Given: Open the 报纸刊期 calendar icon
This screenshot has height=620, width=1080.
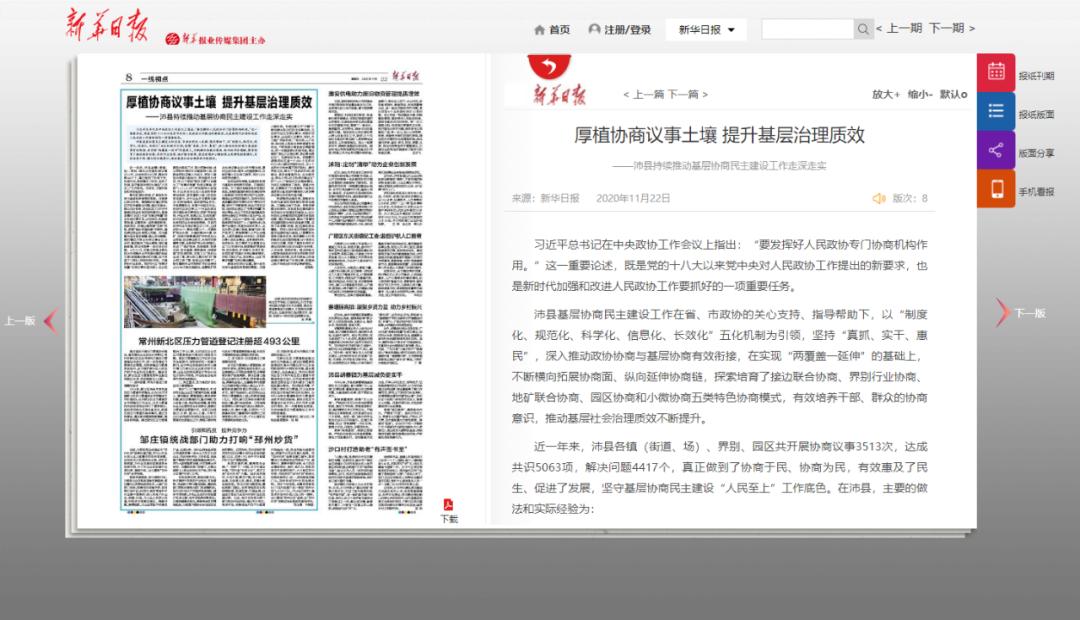Looking at the screenshot, I should click(996, 72).
